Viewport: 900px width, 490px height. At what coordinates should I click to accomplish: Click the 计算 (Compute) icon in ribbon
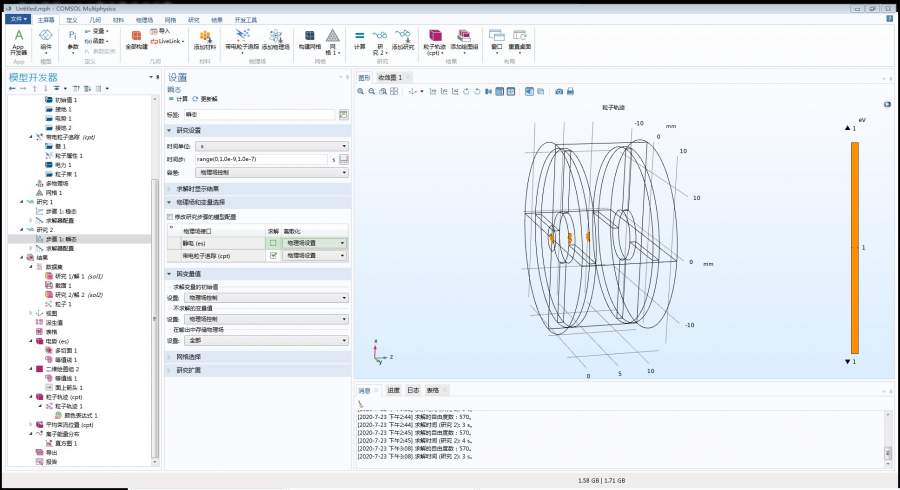tap(359, 37)
